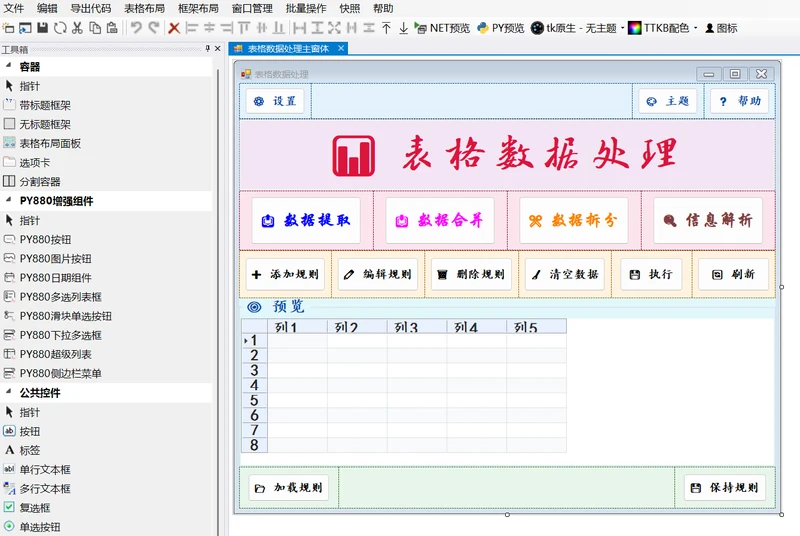Image resolution: width=800 pixels, height=536 pixels.
Task: Collapse the PY880增强组件 toolbox group
Action: pos(9,200)
